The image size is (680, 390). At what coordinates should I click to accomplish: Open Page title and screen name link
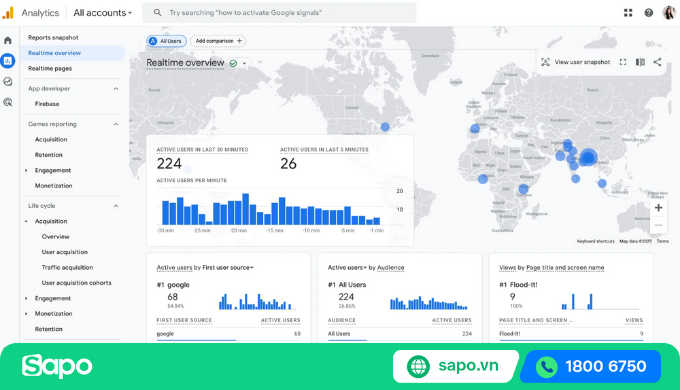[x=565, y=268]
